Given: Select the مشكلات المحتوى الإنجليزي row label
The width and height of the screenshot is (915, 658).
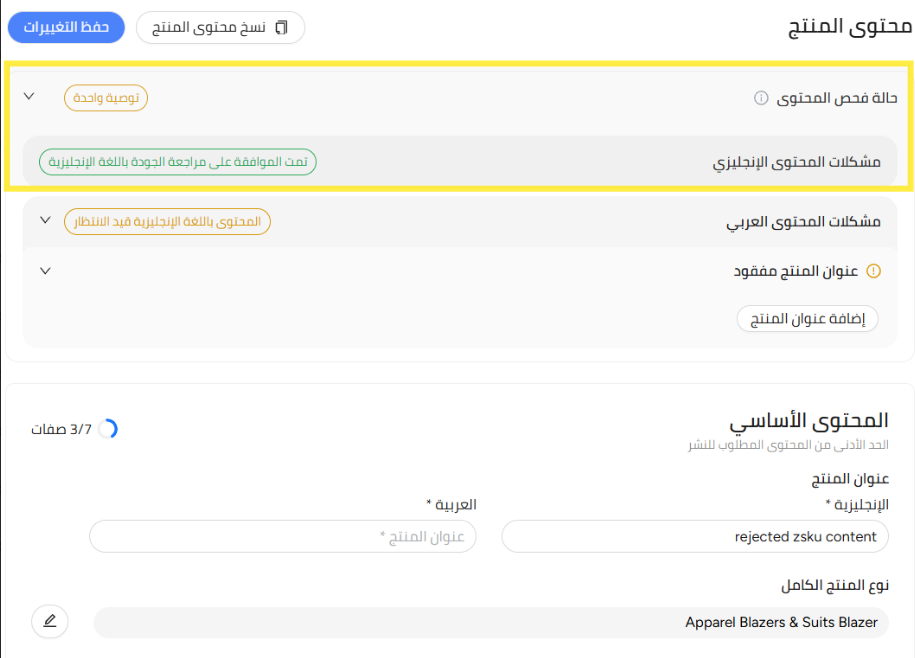Looking at the screenshot, I should (x=796, y=162).
